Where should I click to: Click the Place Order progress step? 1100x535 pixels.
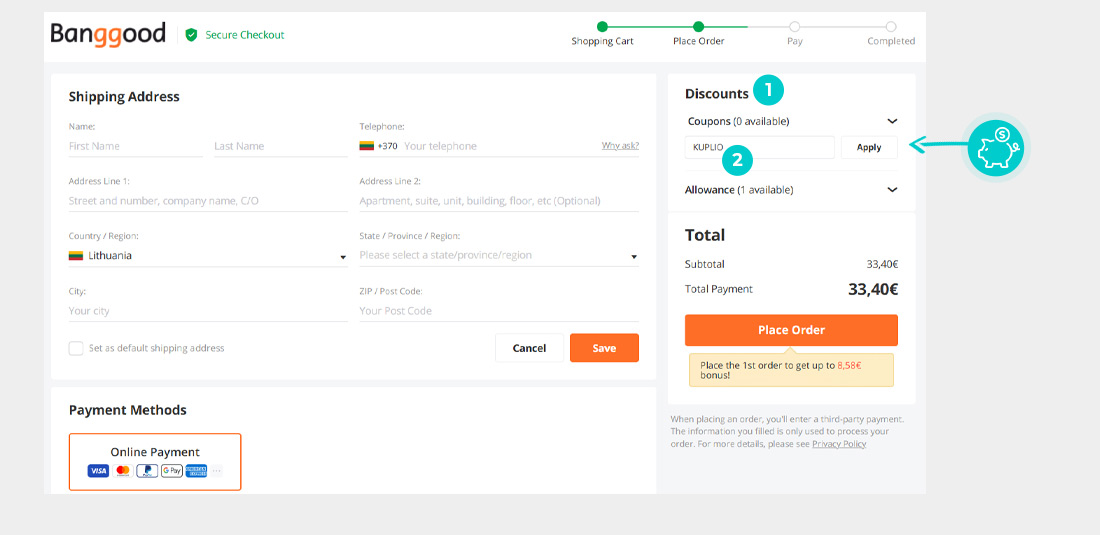tap(698, 27)
